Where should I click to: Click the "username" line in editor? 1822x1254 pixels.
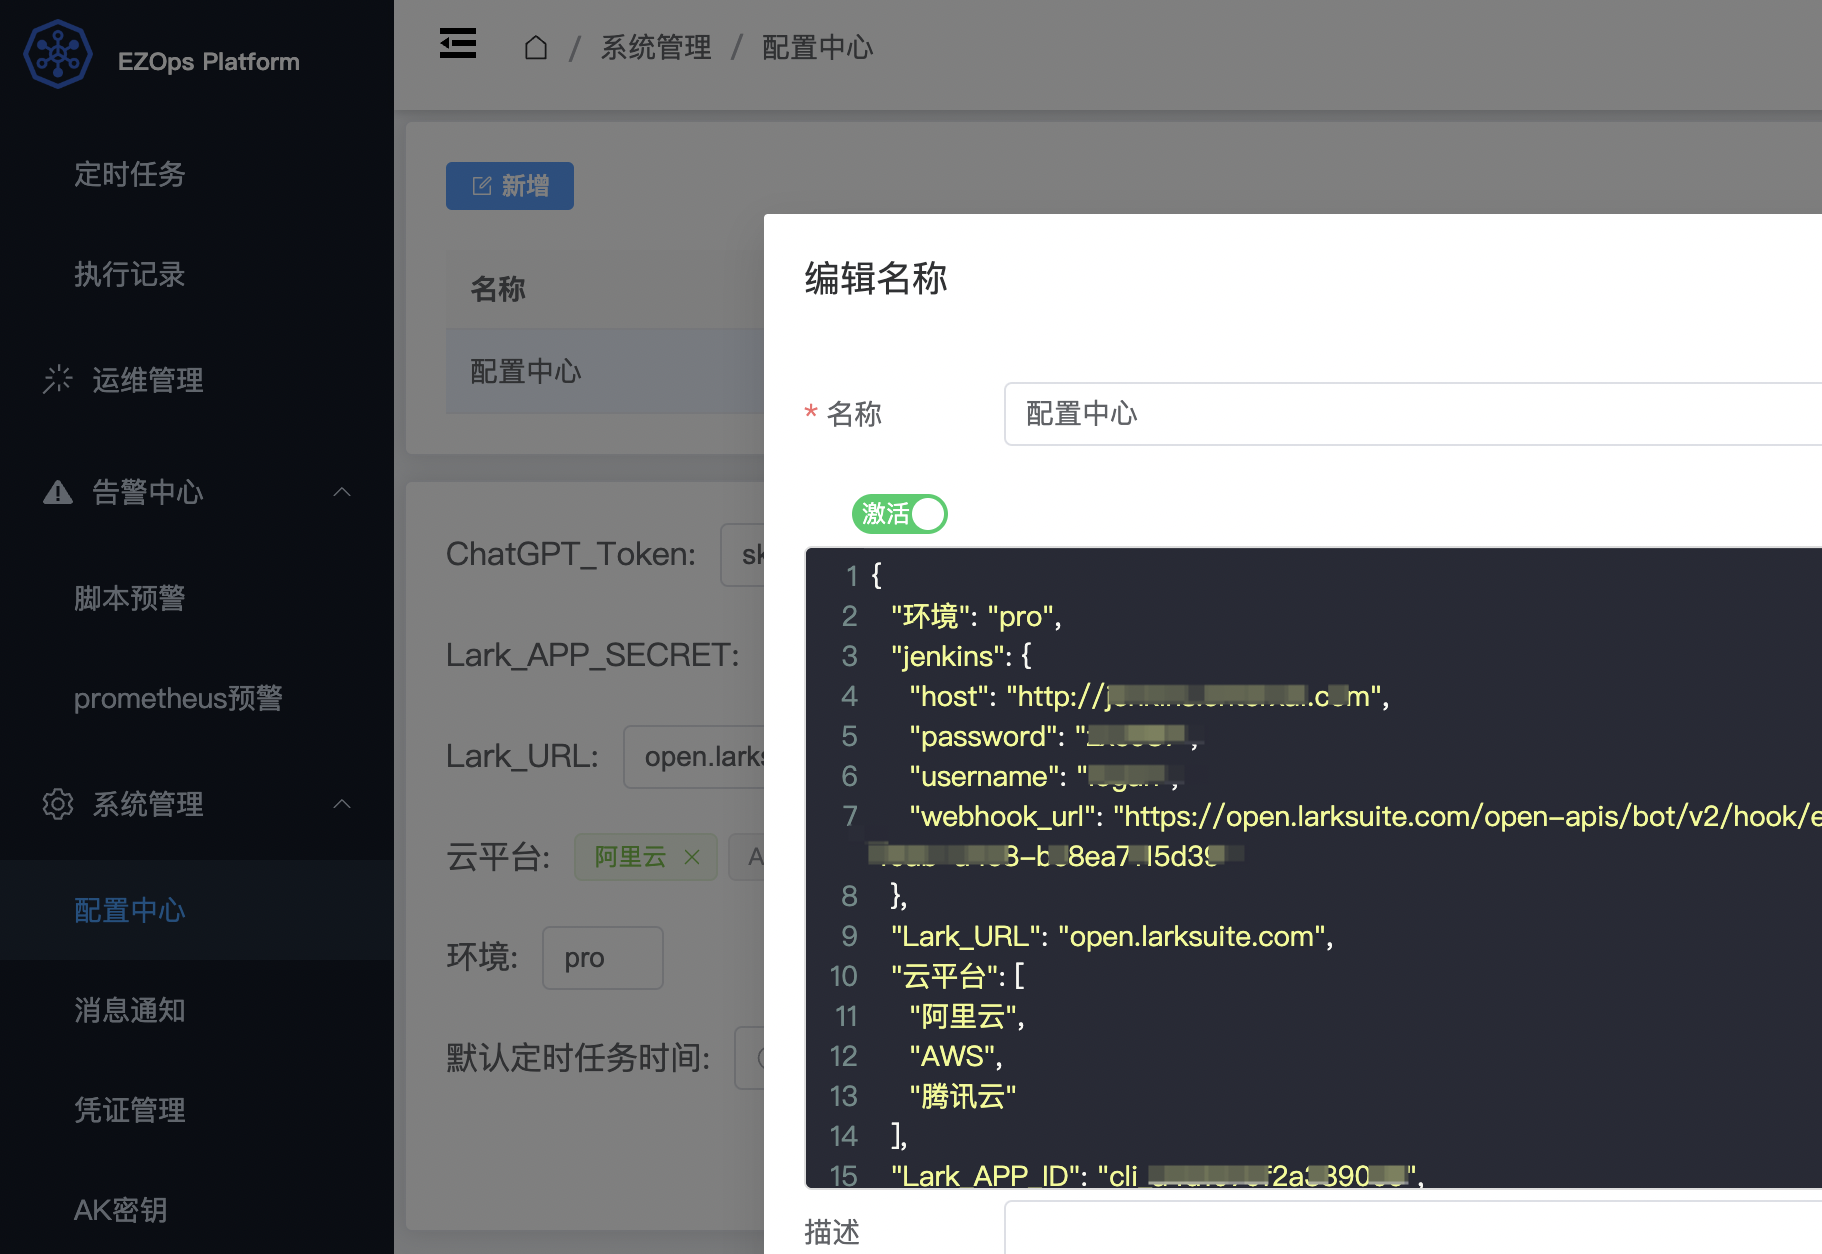point(1045,776)
